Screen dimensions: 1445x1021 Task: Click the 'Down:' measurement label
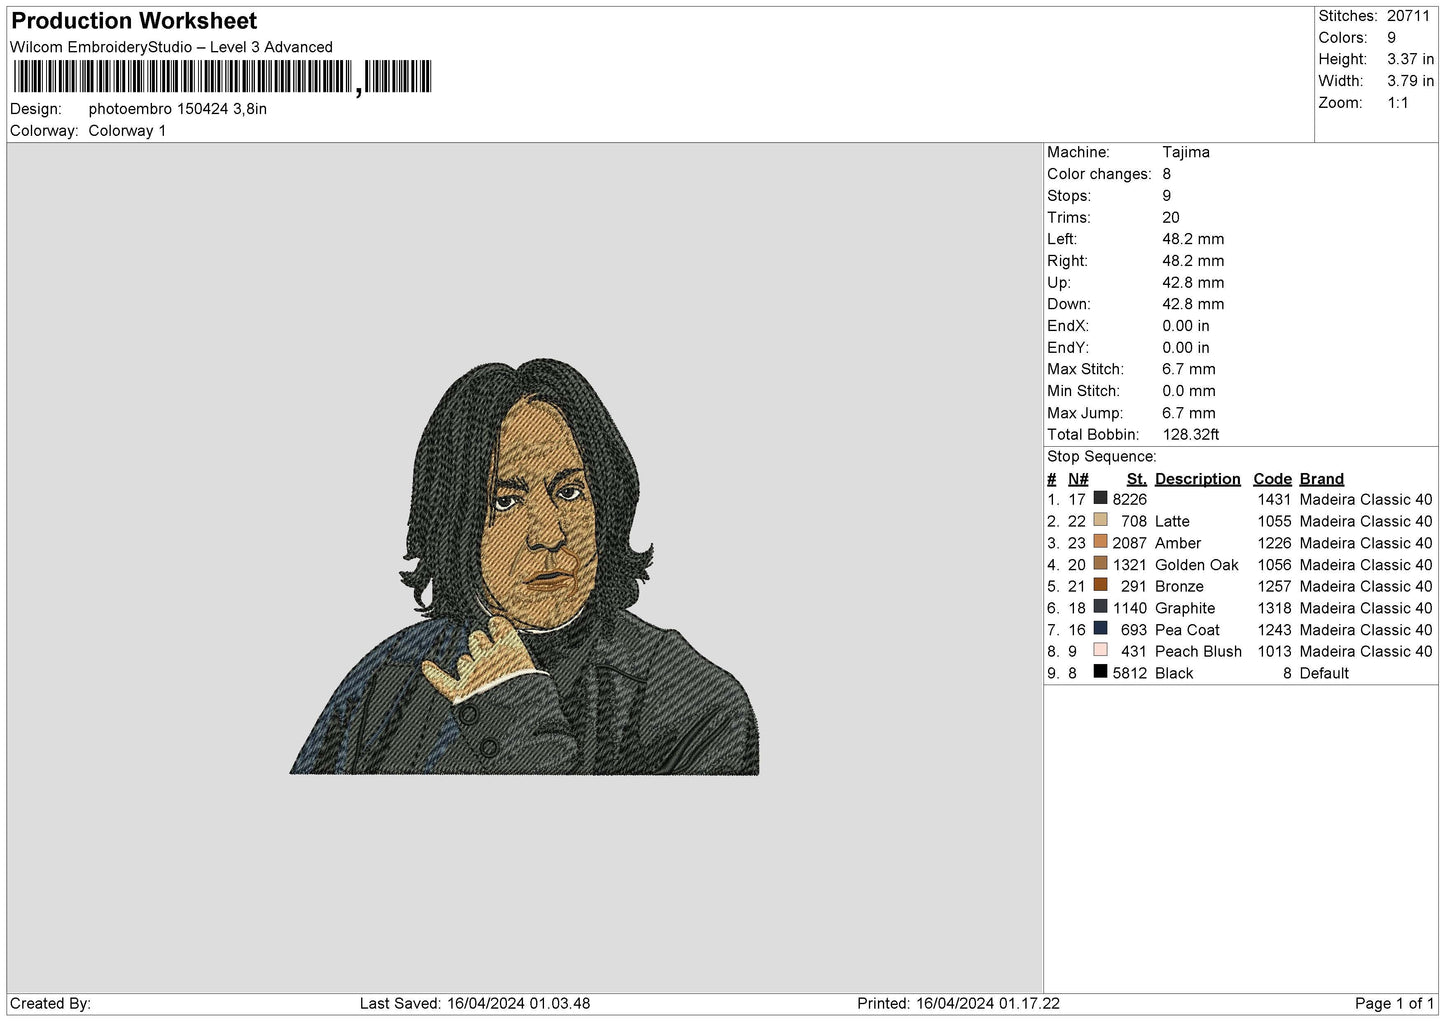(x=1068, y=304)
